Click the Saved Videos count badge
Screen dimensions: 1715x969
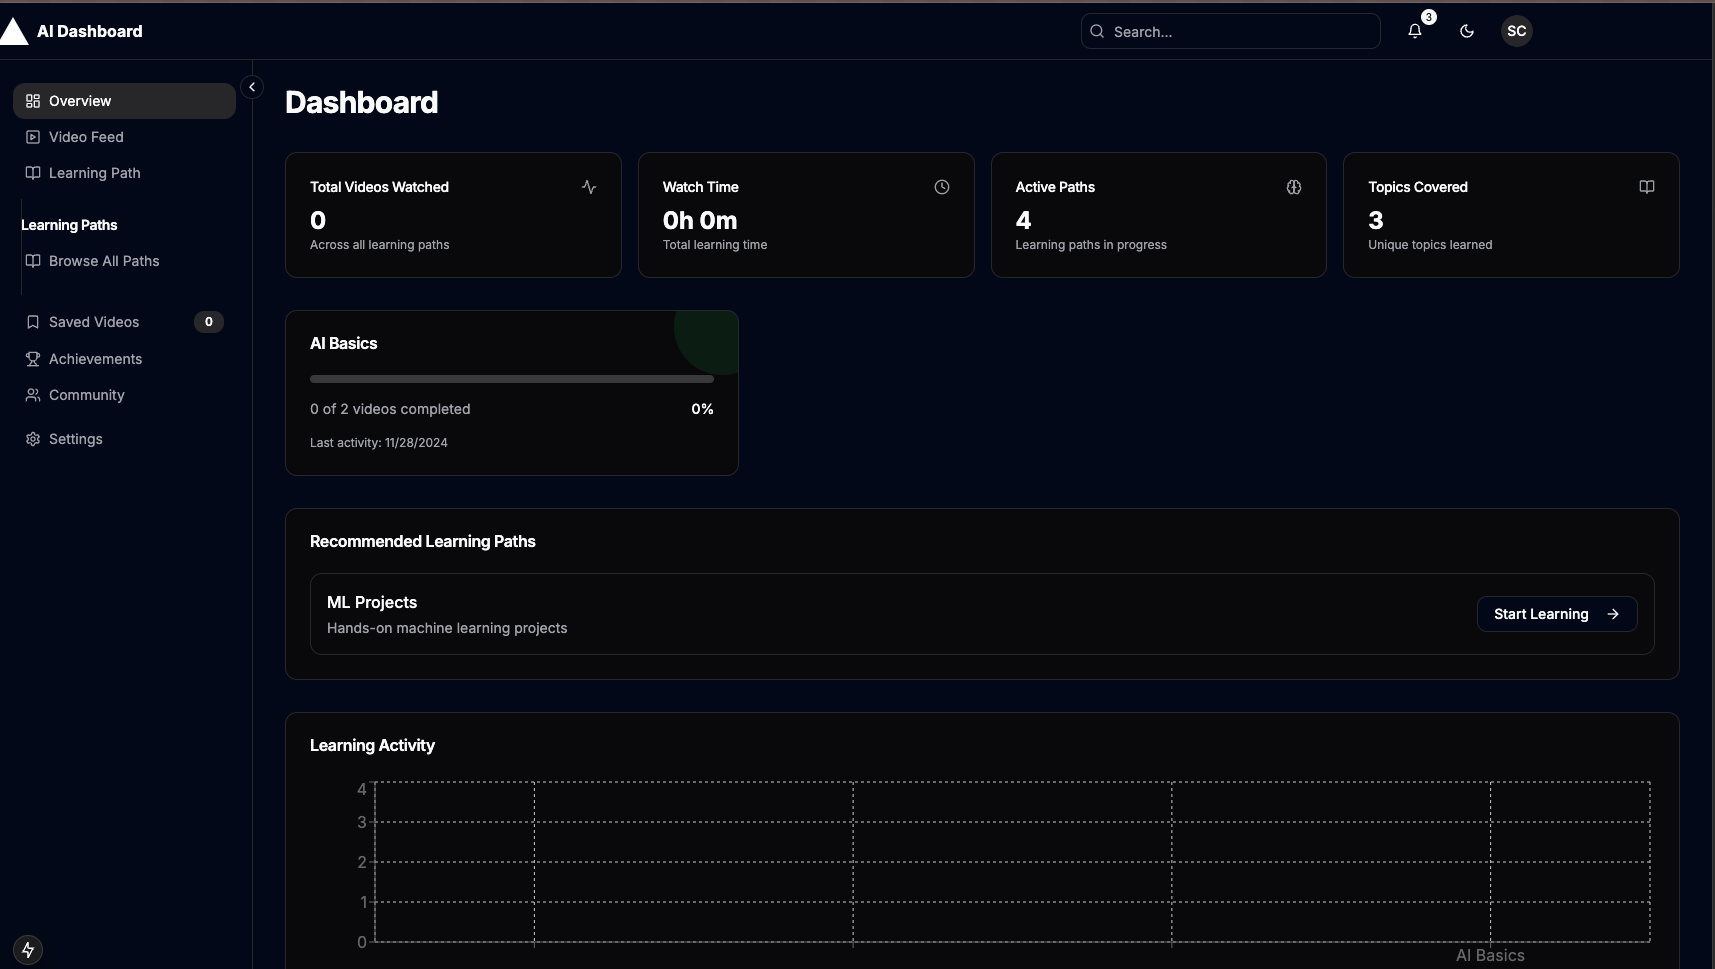click(209, 322)
